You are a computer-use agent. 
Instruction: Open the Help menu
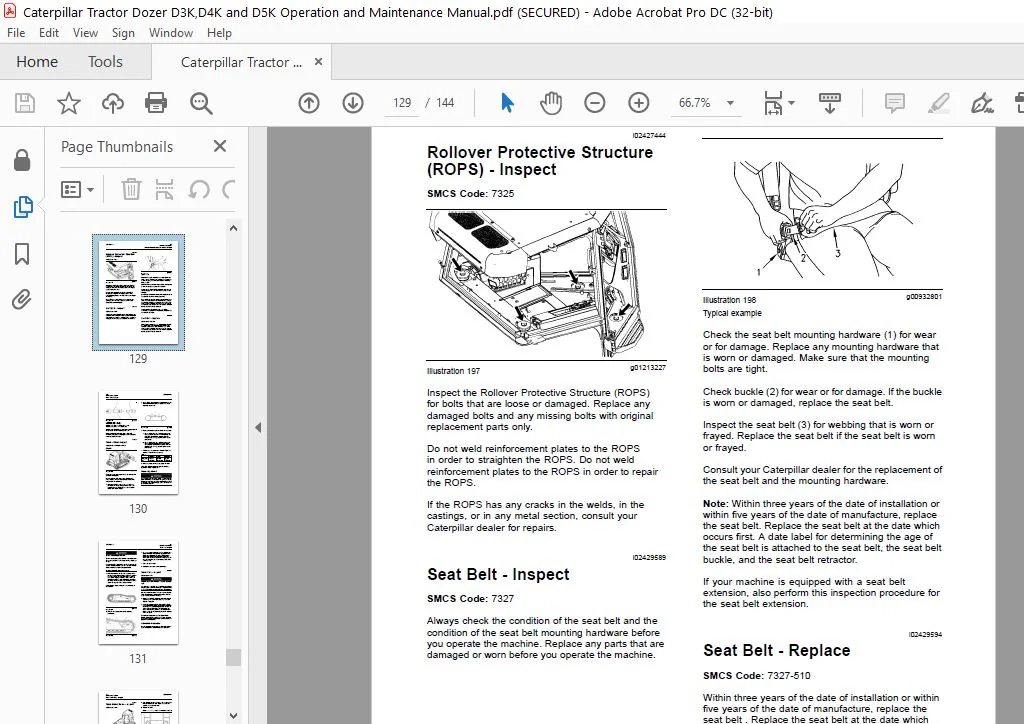(219, 33)
